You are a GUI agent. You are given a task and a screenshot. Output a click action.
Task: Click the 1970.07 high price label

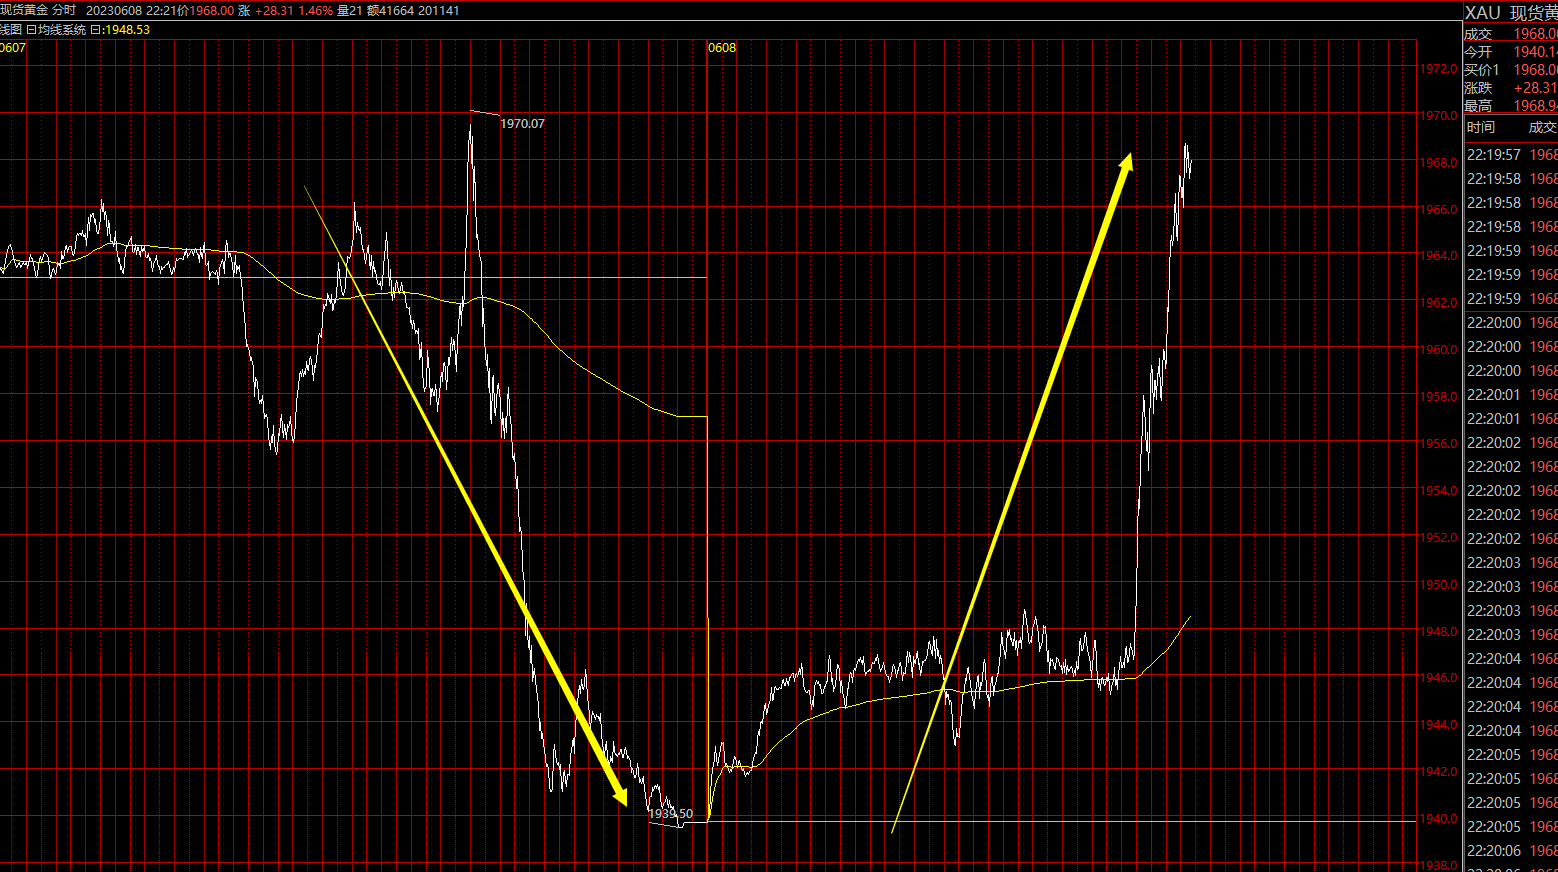coord(522,123)
